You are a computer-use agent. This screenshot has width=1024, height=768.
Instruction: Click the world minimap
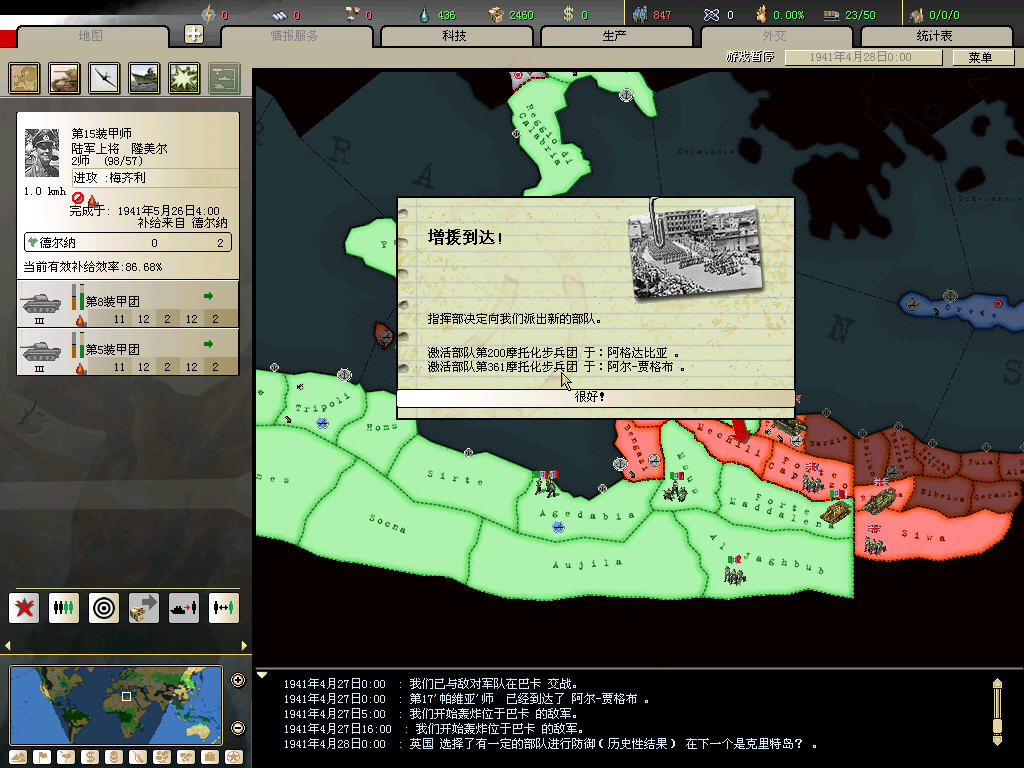point(116,705)
